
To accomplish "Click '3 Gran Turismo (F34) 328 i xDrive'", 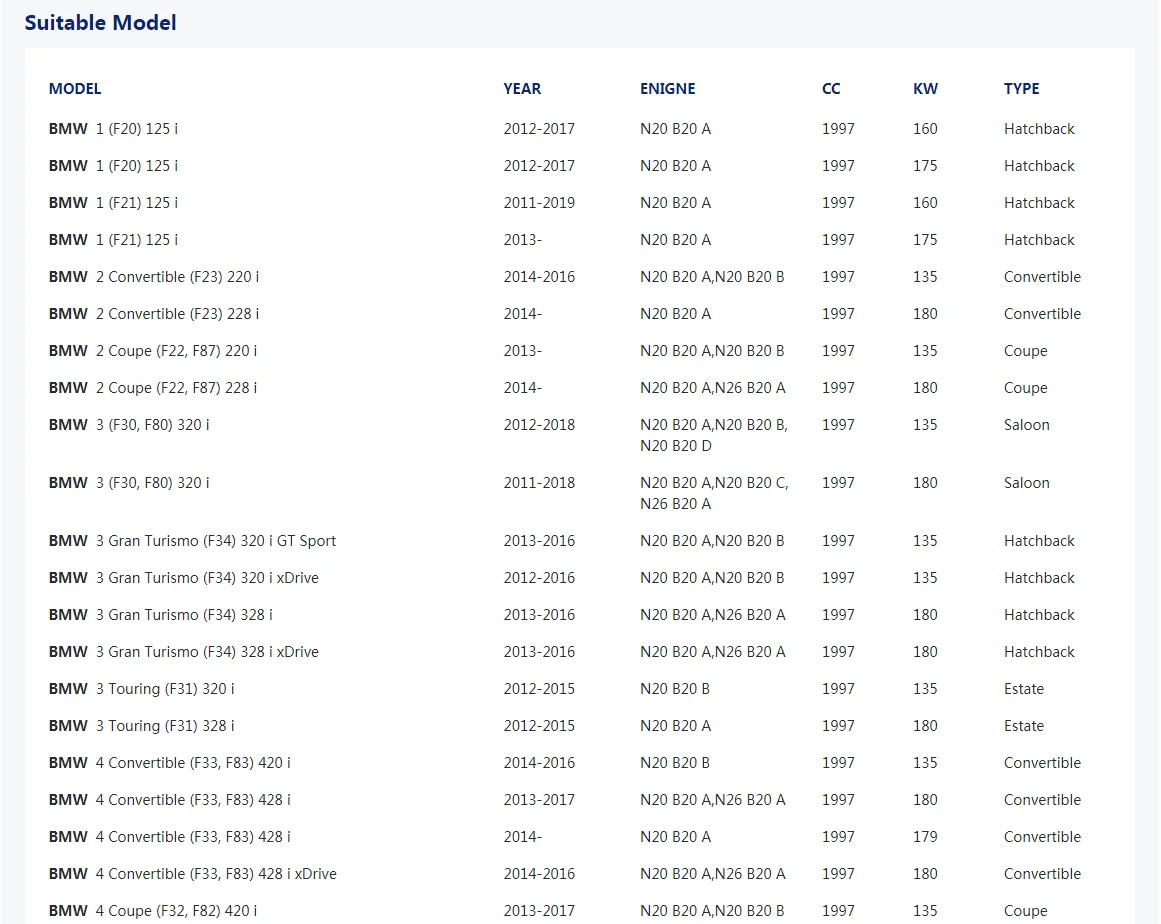I will click(x=207, y=652).
